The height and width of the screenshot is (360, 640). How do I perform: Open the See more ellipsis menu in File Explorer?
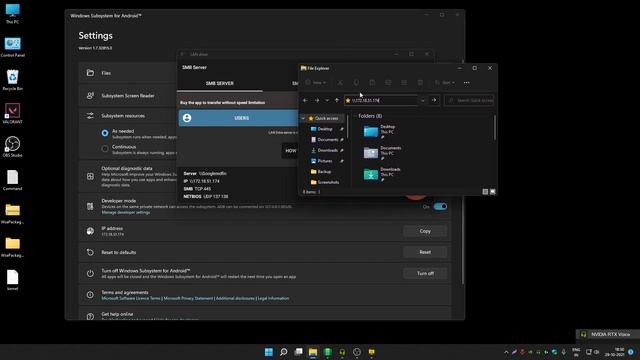467,83
